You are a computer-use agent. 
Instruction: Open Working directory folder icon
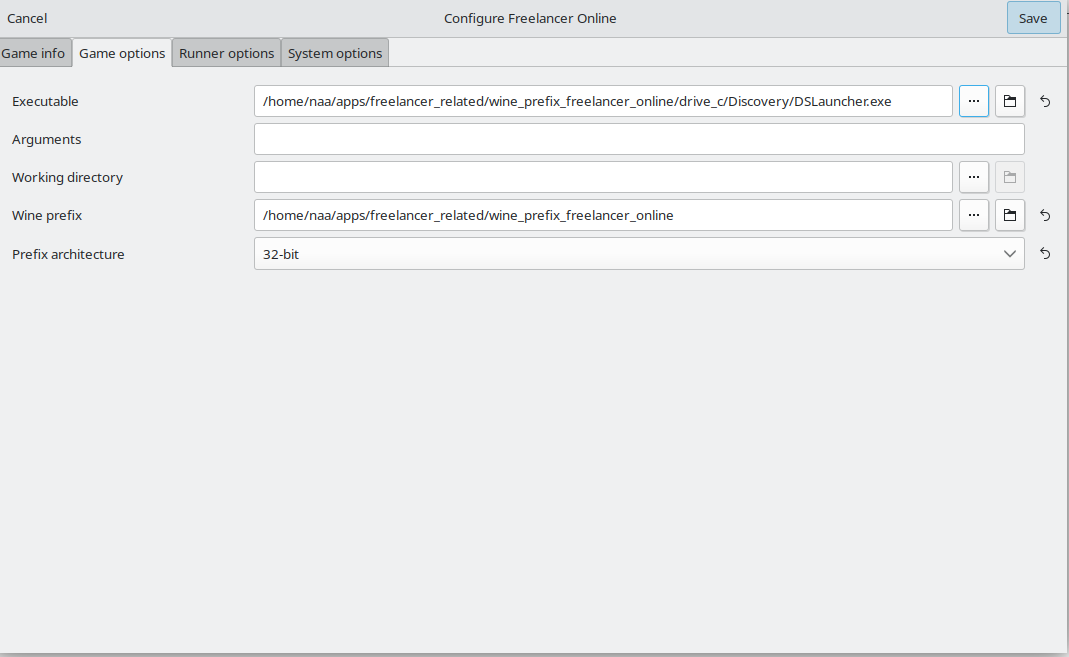[1010, 177]
